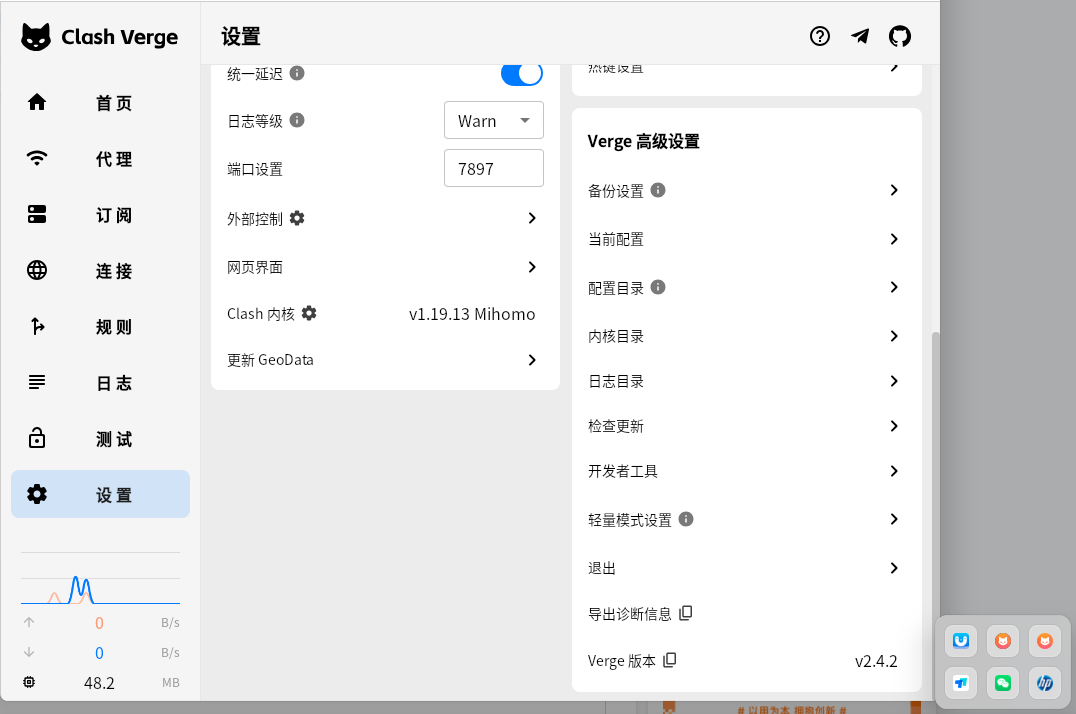Image resolution: width=1076 pixels, height=714 pixels.
Task: Open the WeChat icon in the system tray
Action: click(x=1003, y=683)
